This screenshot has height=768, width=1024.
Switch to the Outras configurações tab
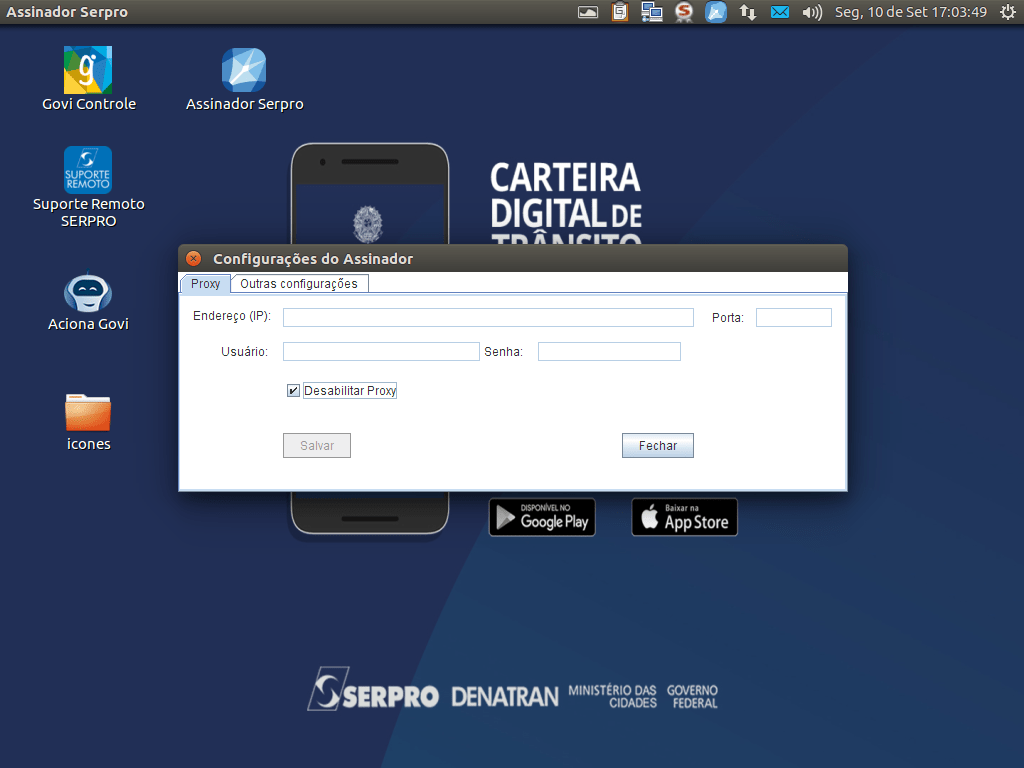pyautogui.click(x=299, y=284)
